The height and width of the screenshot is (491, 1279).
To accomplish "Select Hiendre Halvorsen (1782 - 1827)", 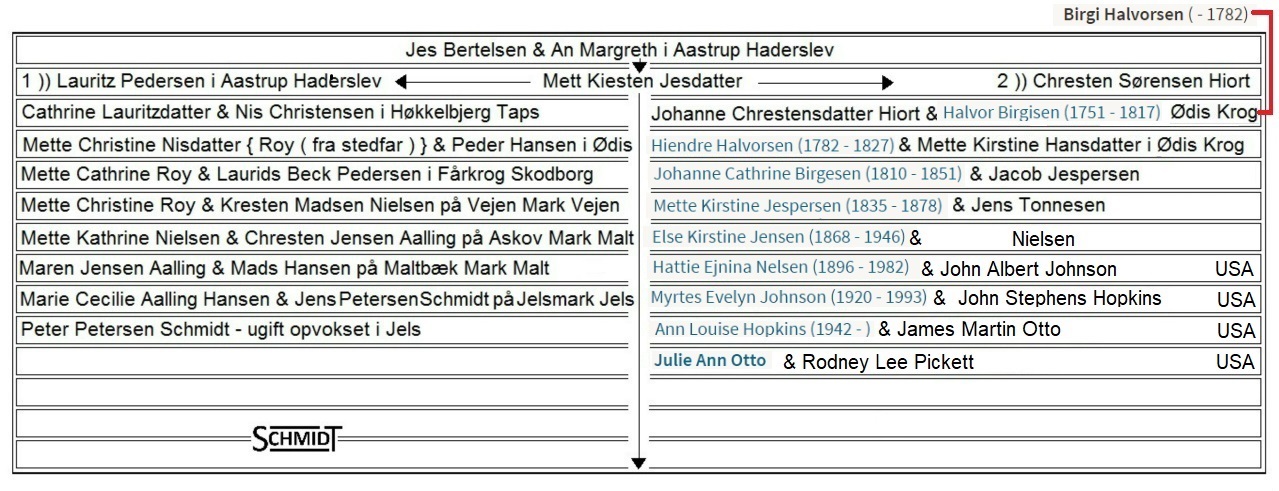I will (x=772, y=146).
